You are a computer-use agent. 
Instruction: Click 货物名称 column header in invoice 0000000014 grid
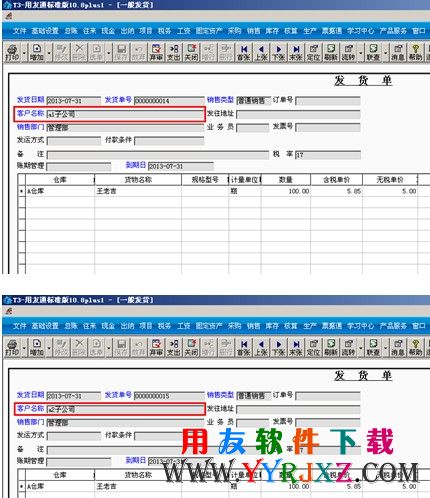(x=138, y=180)
